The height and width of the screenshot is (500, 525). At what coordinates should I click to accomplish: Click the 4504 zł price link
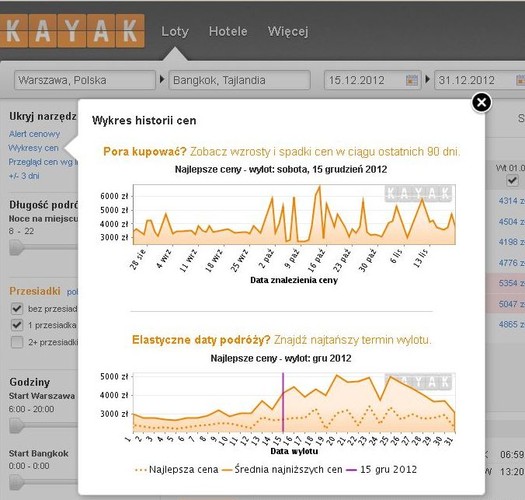pyautogui.click(x=511, y=222)
